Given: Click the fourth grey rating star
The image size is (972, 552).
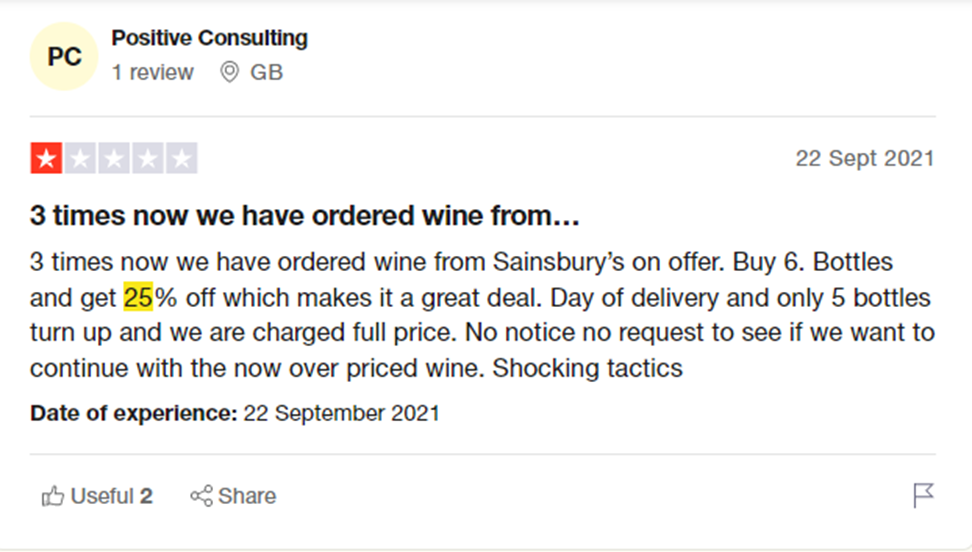Looking at the screenshot, I should (x=148, y=158).
